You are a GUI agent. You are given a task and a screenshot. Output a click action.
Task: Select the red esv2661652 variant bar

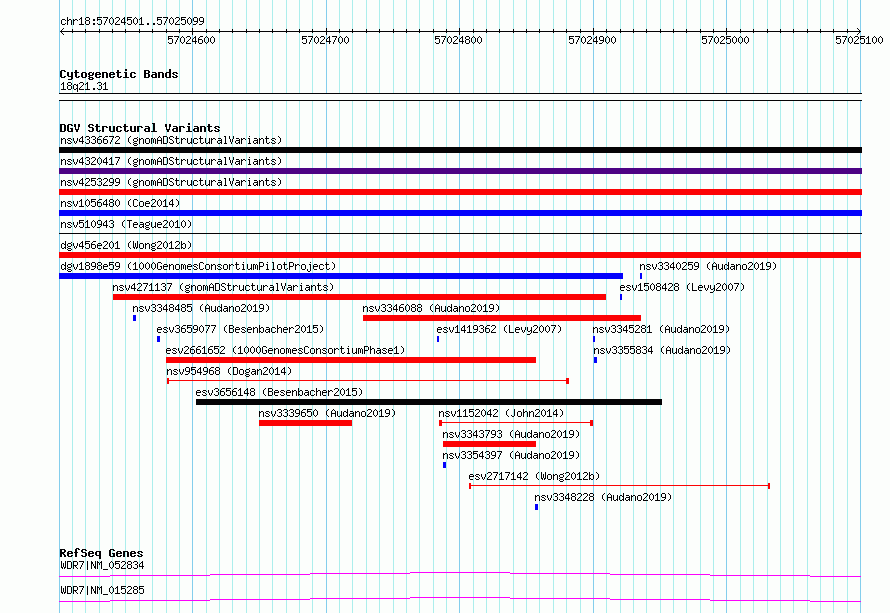tap(351, 360)
